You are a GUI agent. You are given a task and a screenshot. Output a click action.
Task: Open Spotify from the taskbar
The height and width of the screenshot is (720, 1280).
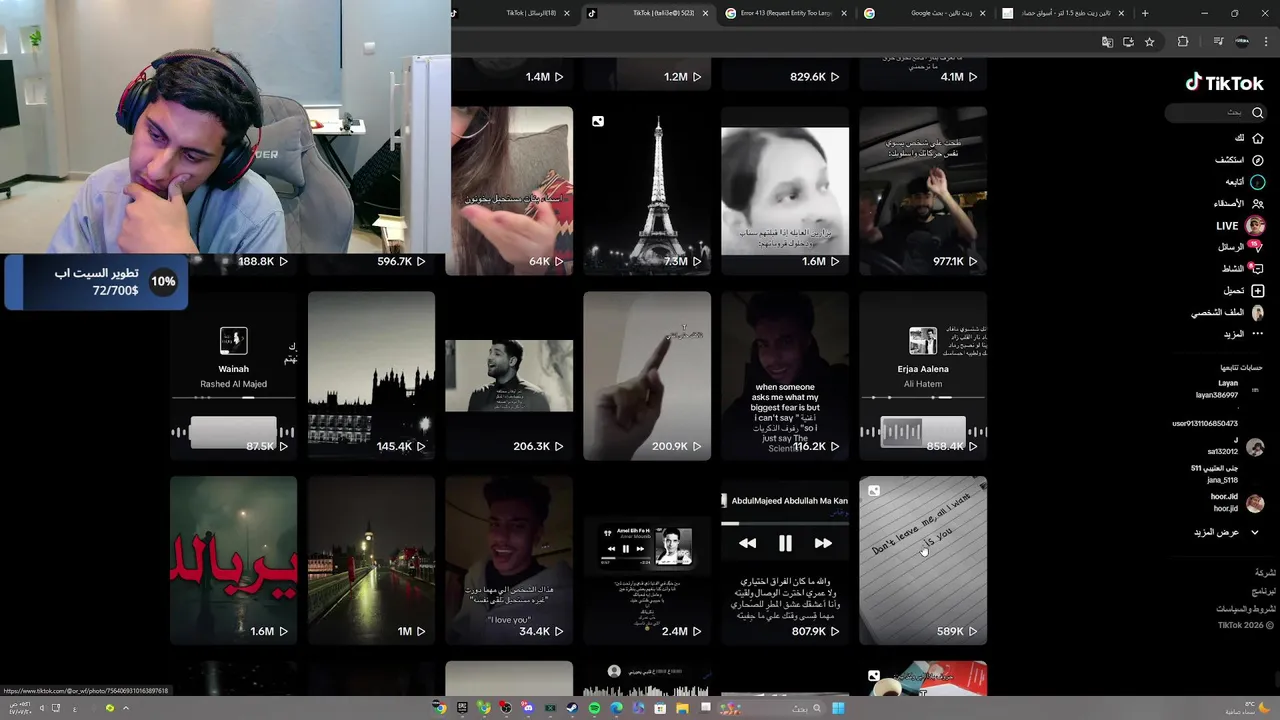coord(594,708)
